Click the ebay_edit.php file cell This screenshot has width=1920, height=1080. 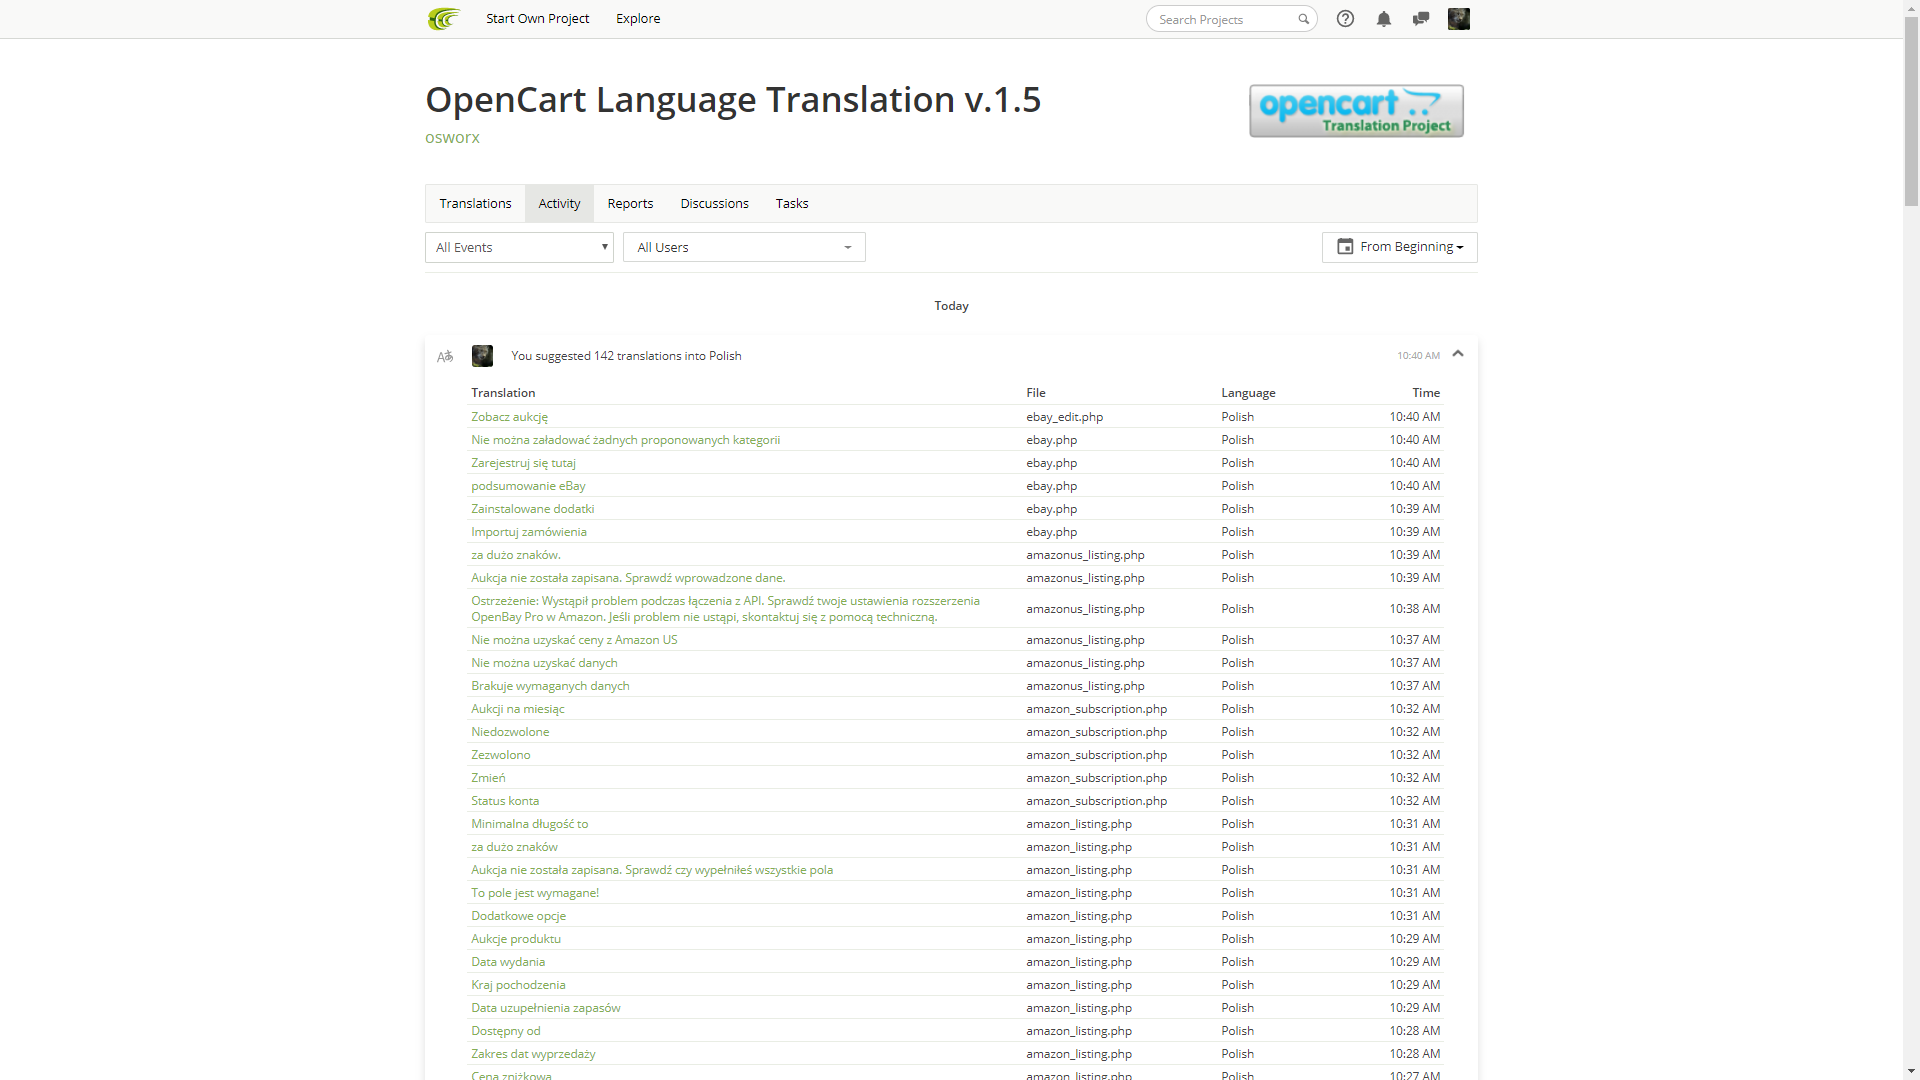point(1064,417)
